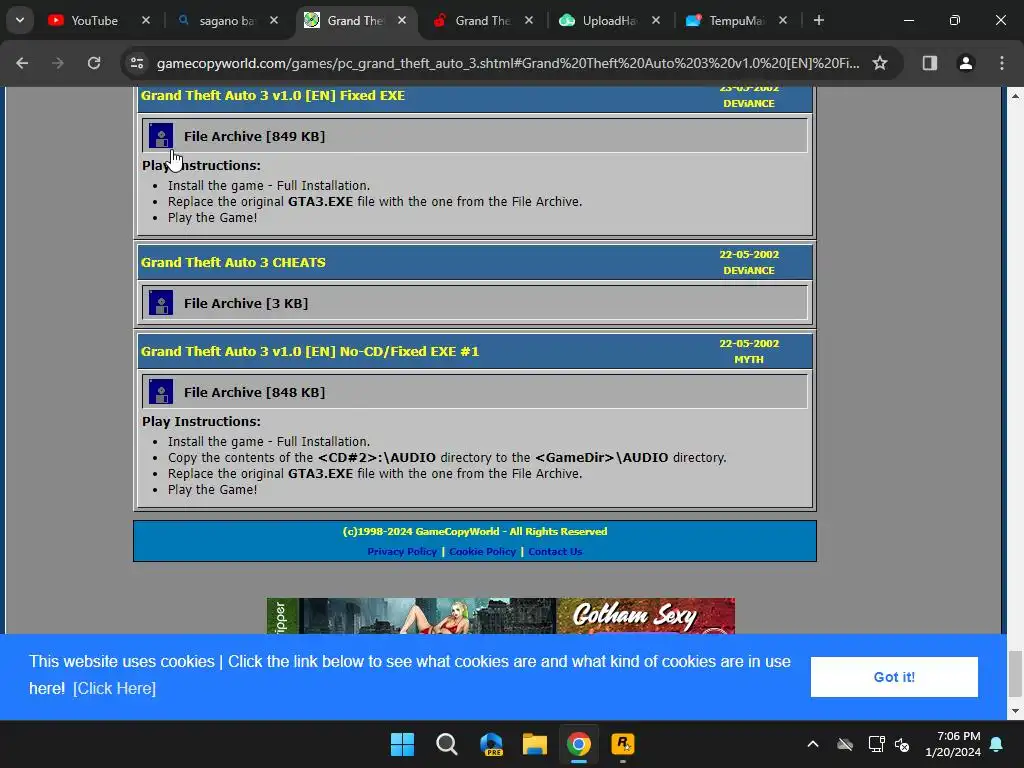Click the Chrome icon in the taskbar
The height and width of the screenshot is (768, 1024).
(579, 744)
